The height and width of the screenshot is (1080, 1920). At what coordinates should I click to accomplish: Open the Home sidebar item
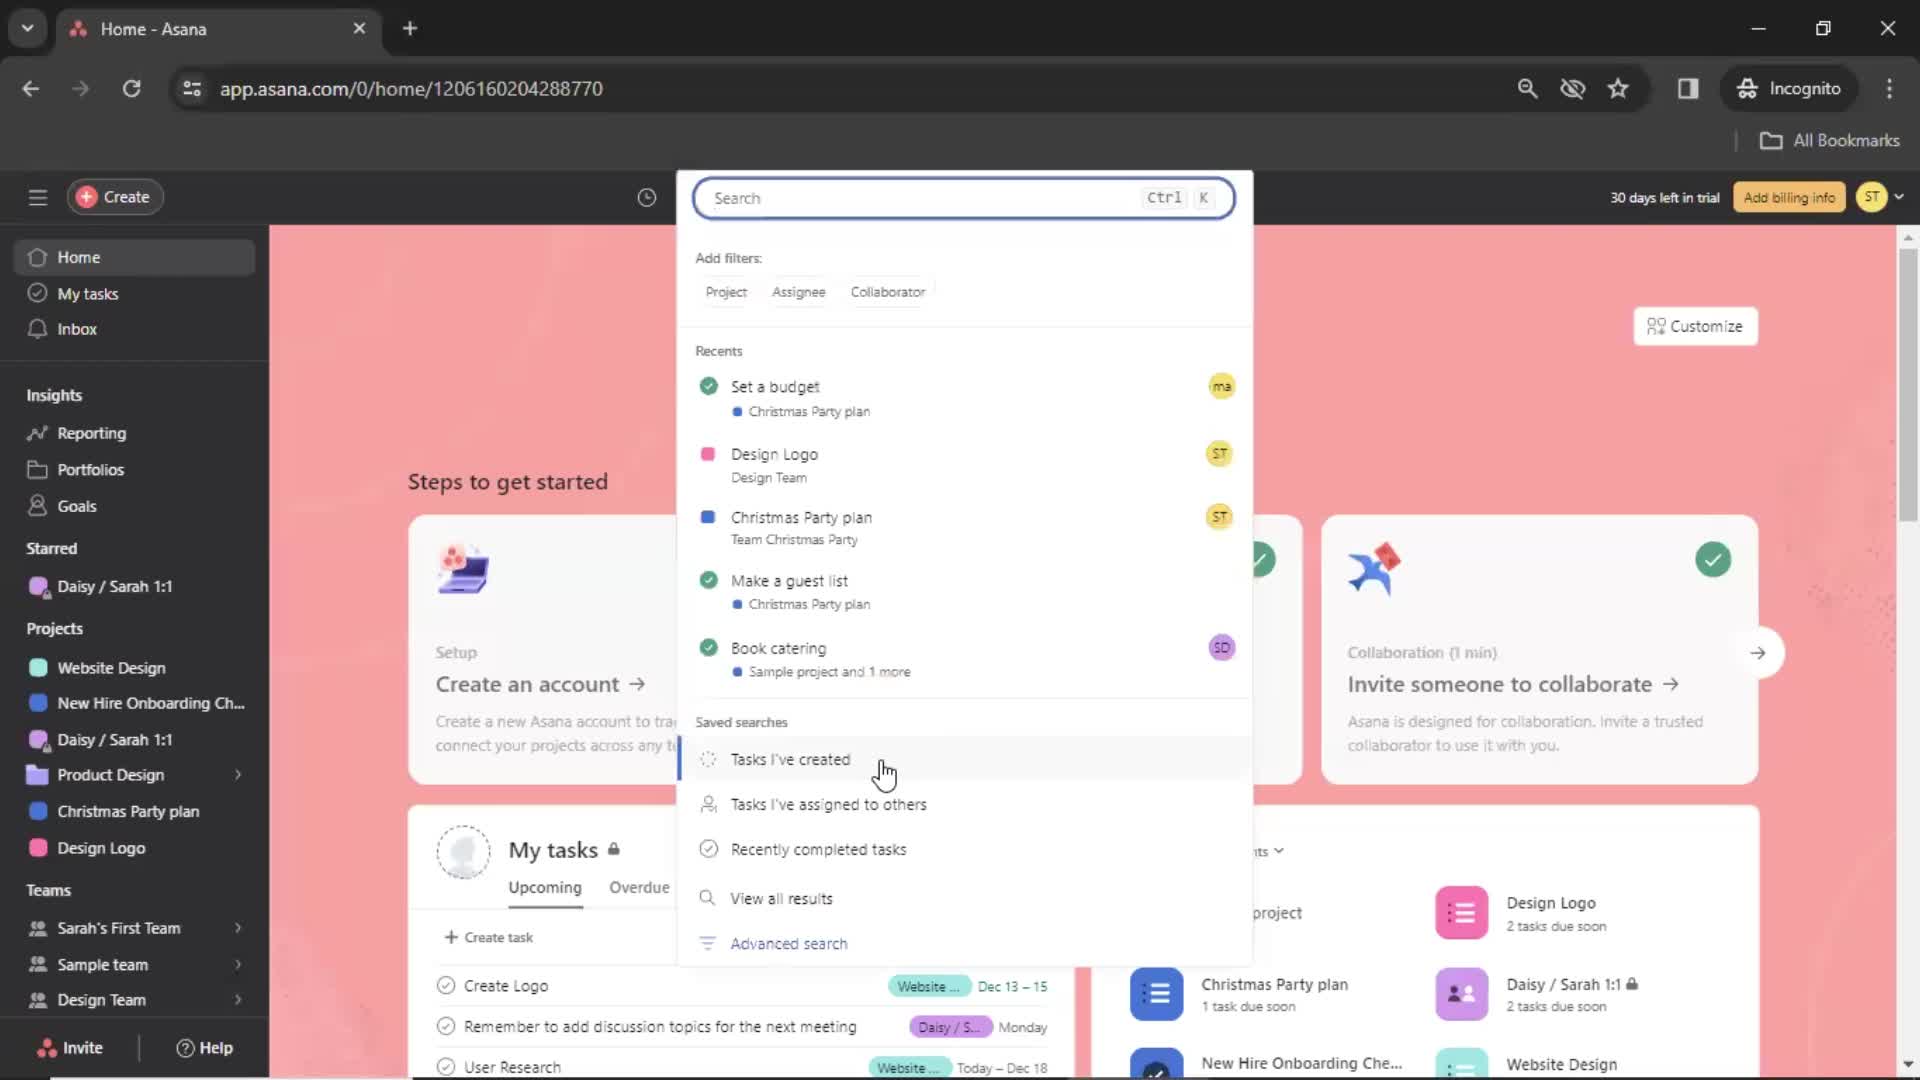coord(134,257)
